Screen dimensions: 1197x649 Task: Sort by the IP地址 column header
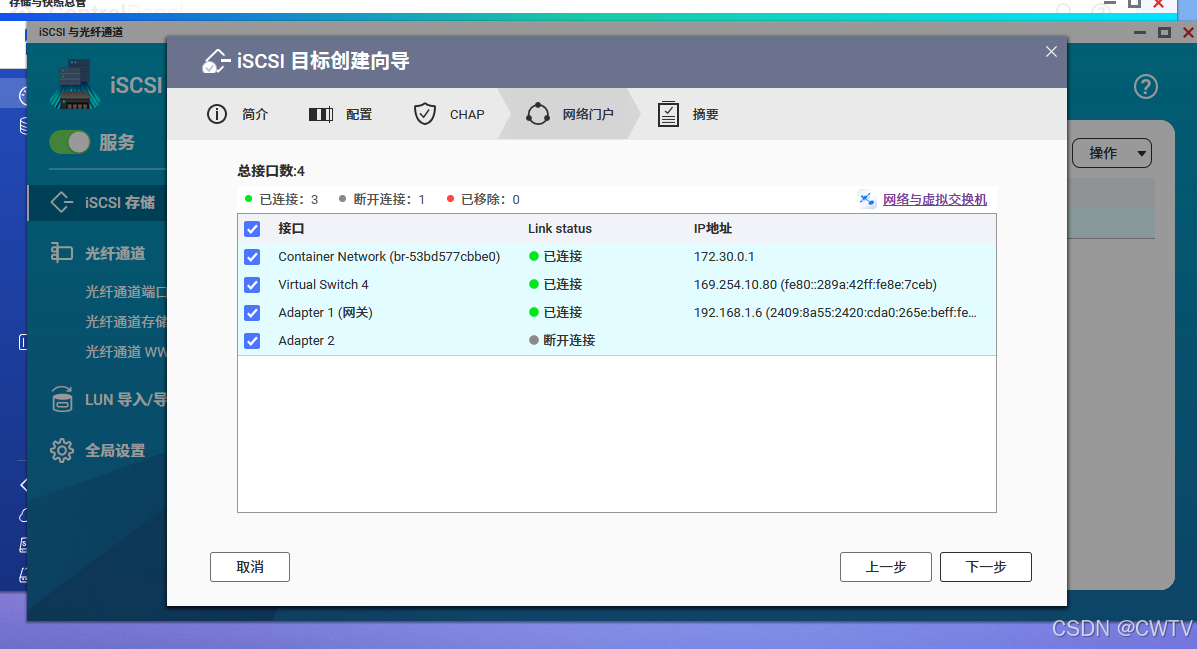[712, 228]
